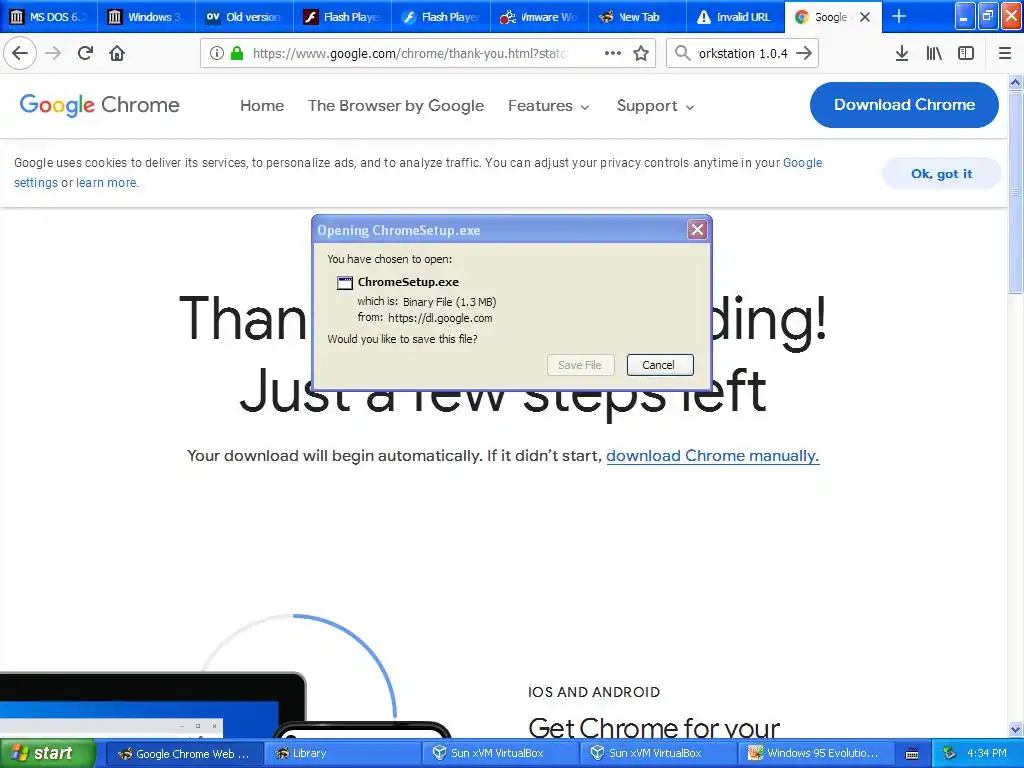This screenshot has width=1024, height=768.
Task: Dismiss cookies with Ok, got it
Action: tap(941, 174)
